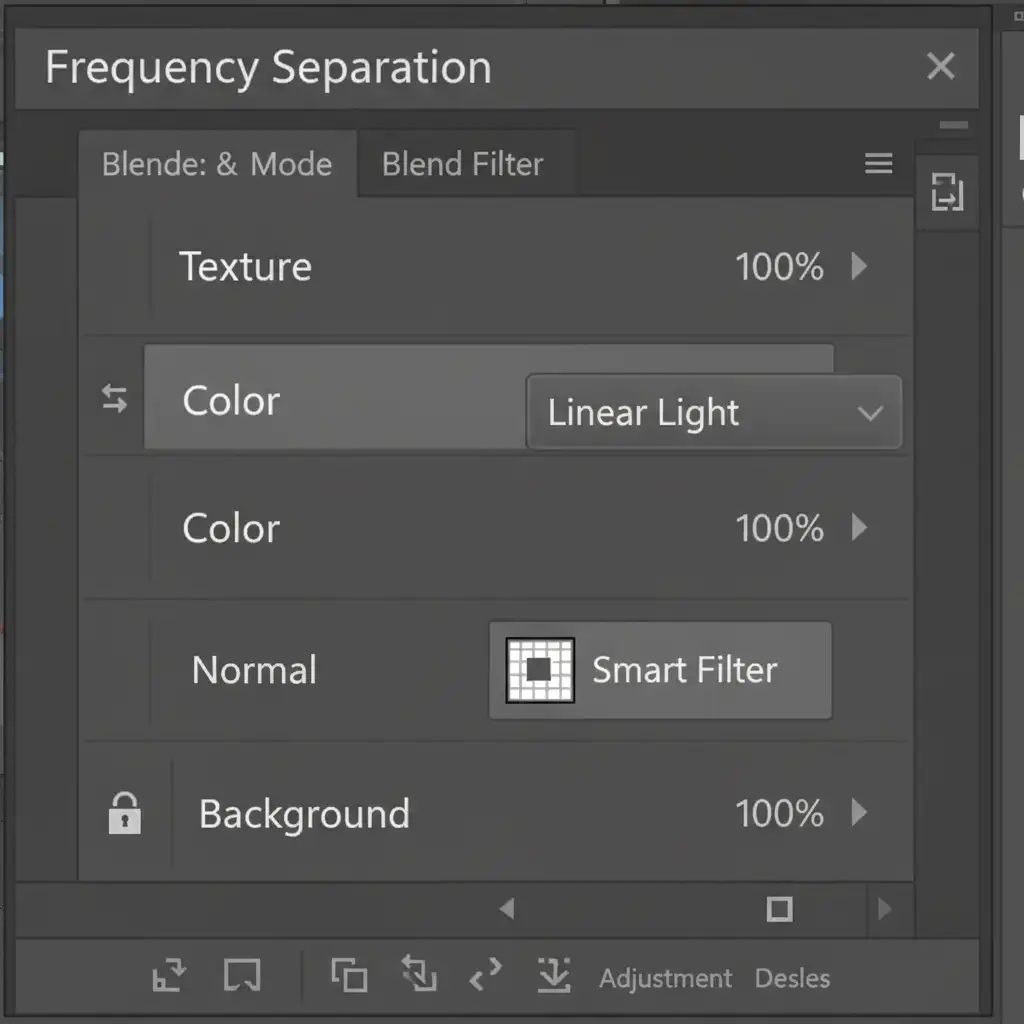Click the Adjustment label in bottom bar
Screen dimensions: 1024x1024
pyautogui.click(x=665, y=978)
